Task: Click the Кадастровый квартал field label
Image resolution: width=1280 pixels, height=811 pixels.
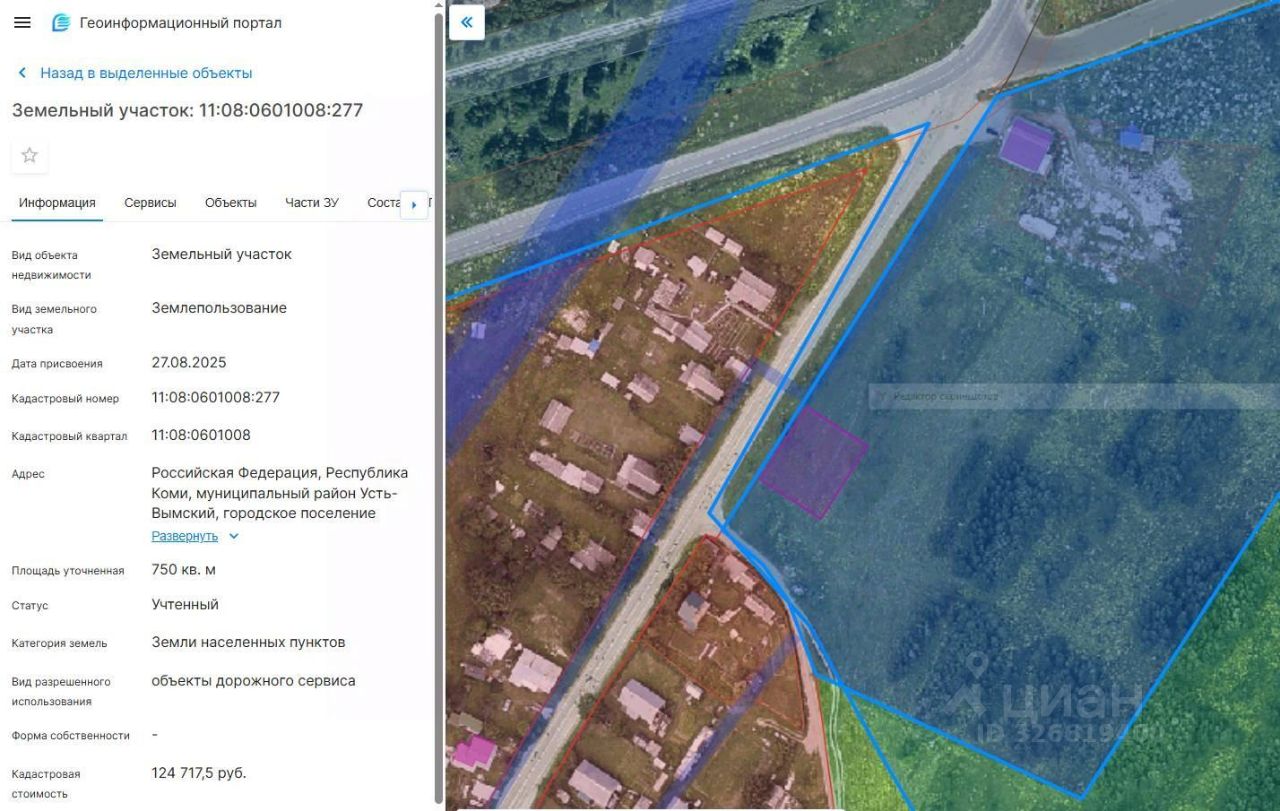Action: (69, 436)
